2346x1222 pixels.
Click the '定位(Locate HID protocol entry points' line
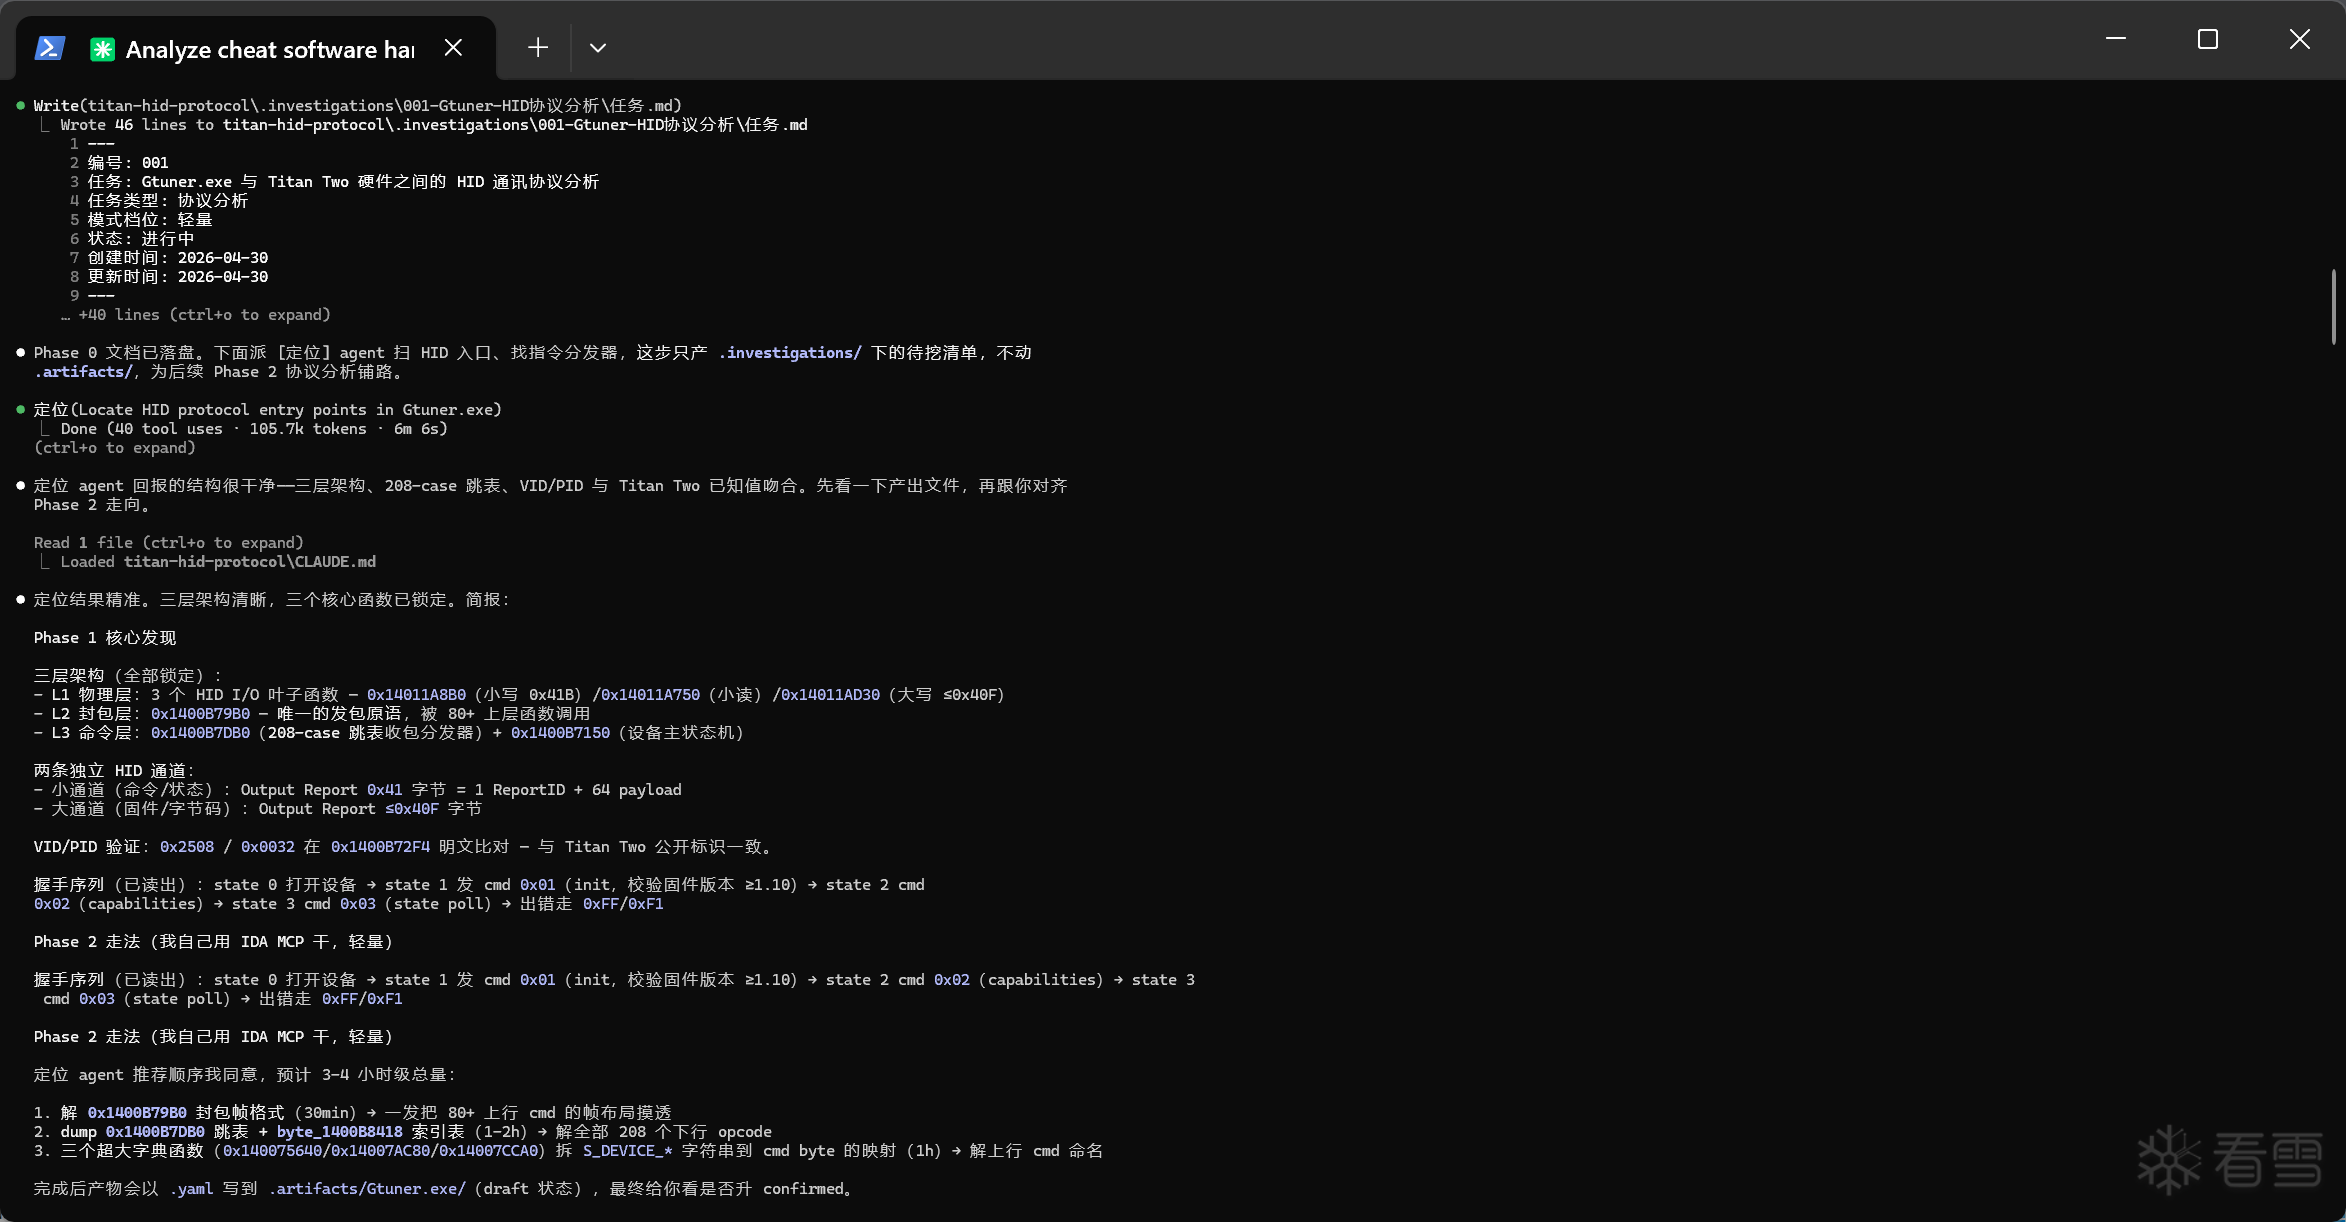[268, 410]
